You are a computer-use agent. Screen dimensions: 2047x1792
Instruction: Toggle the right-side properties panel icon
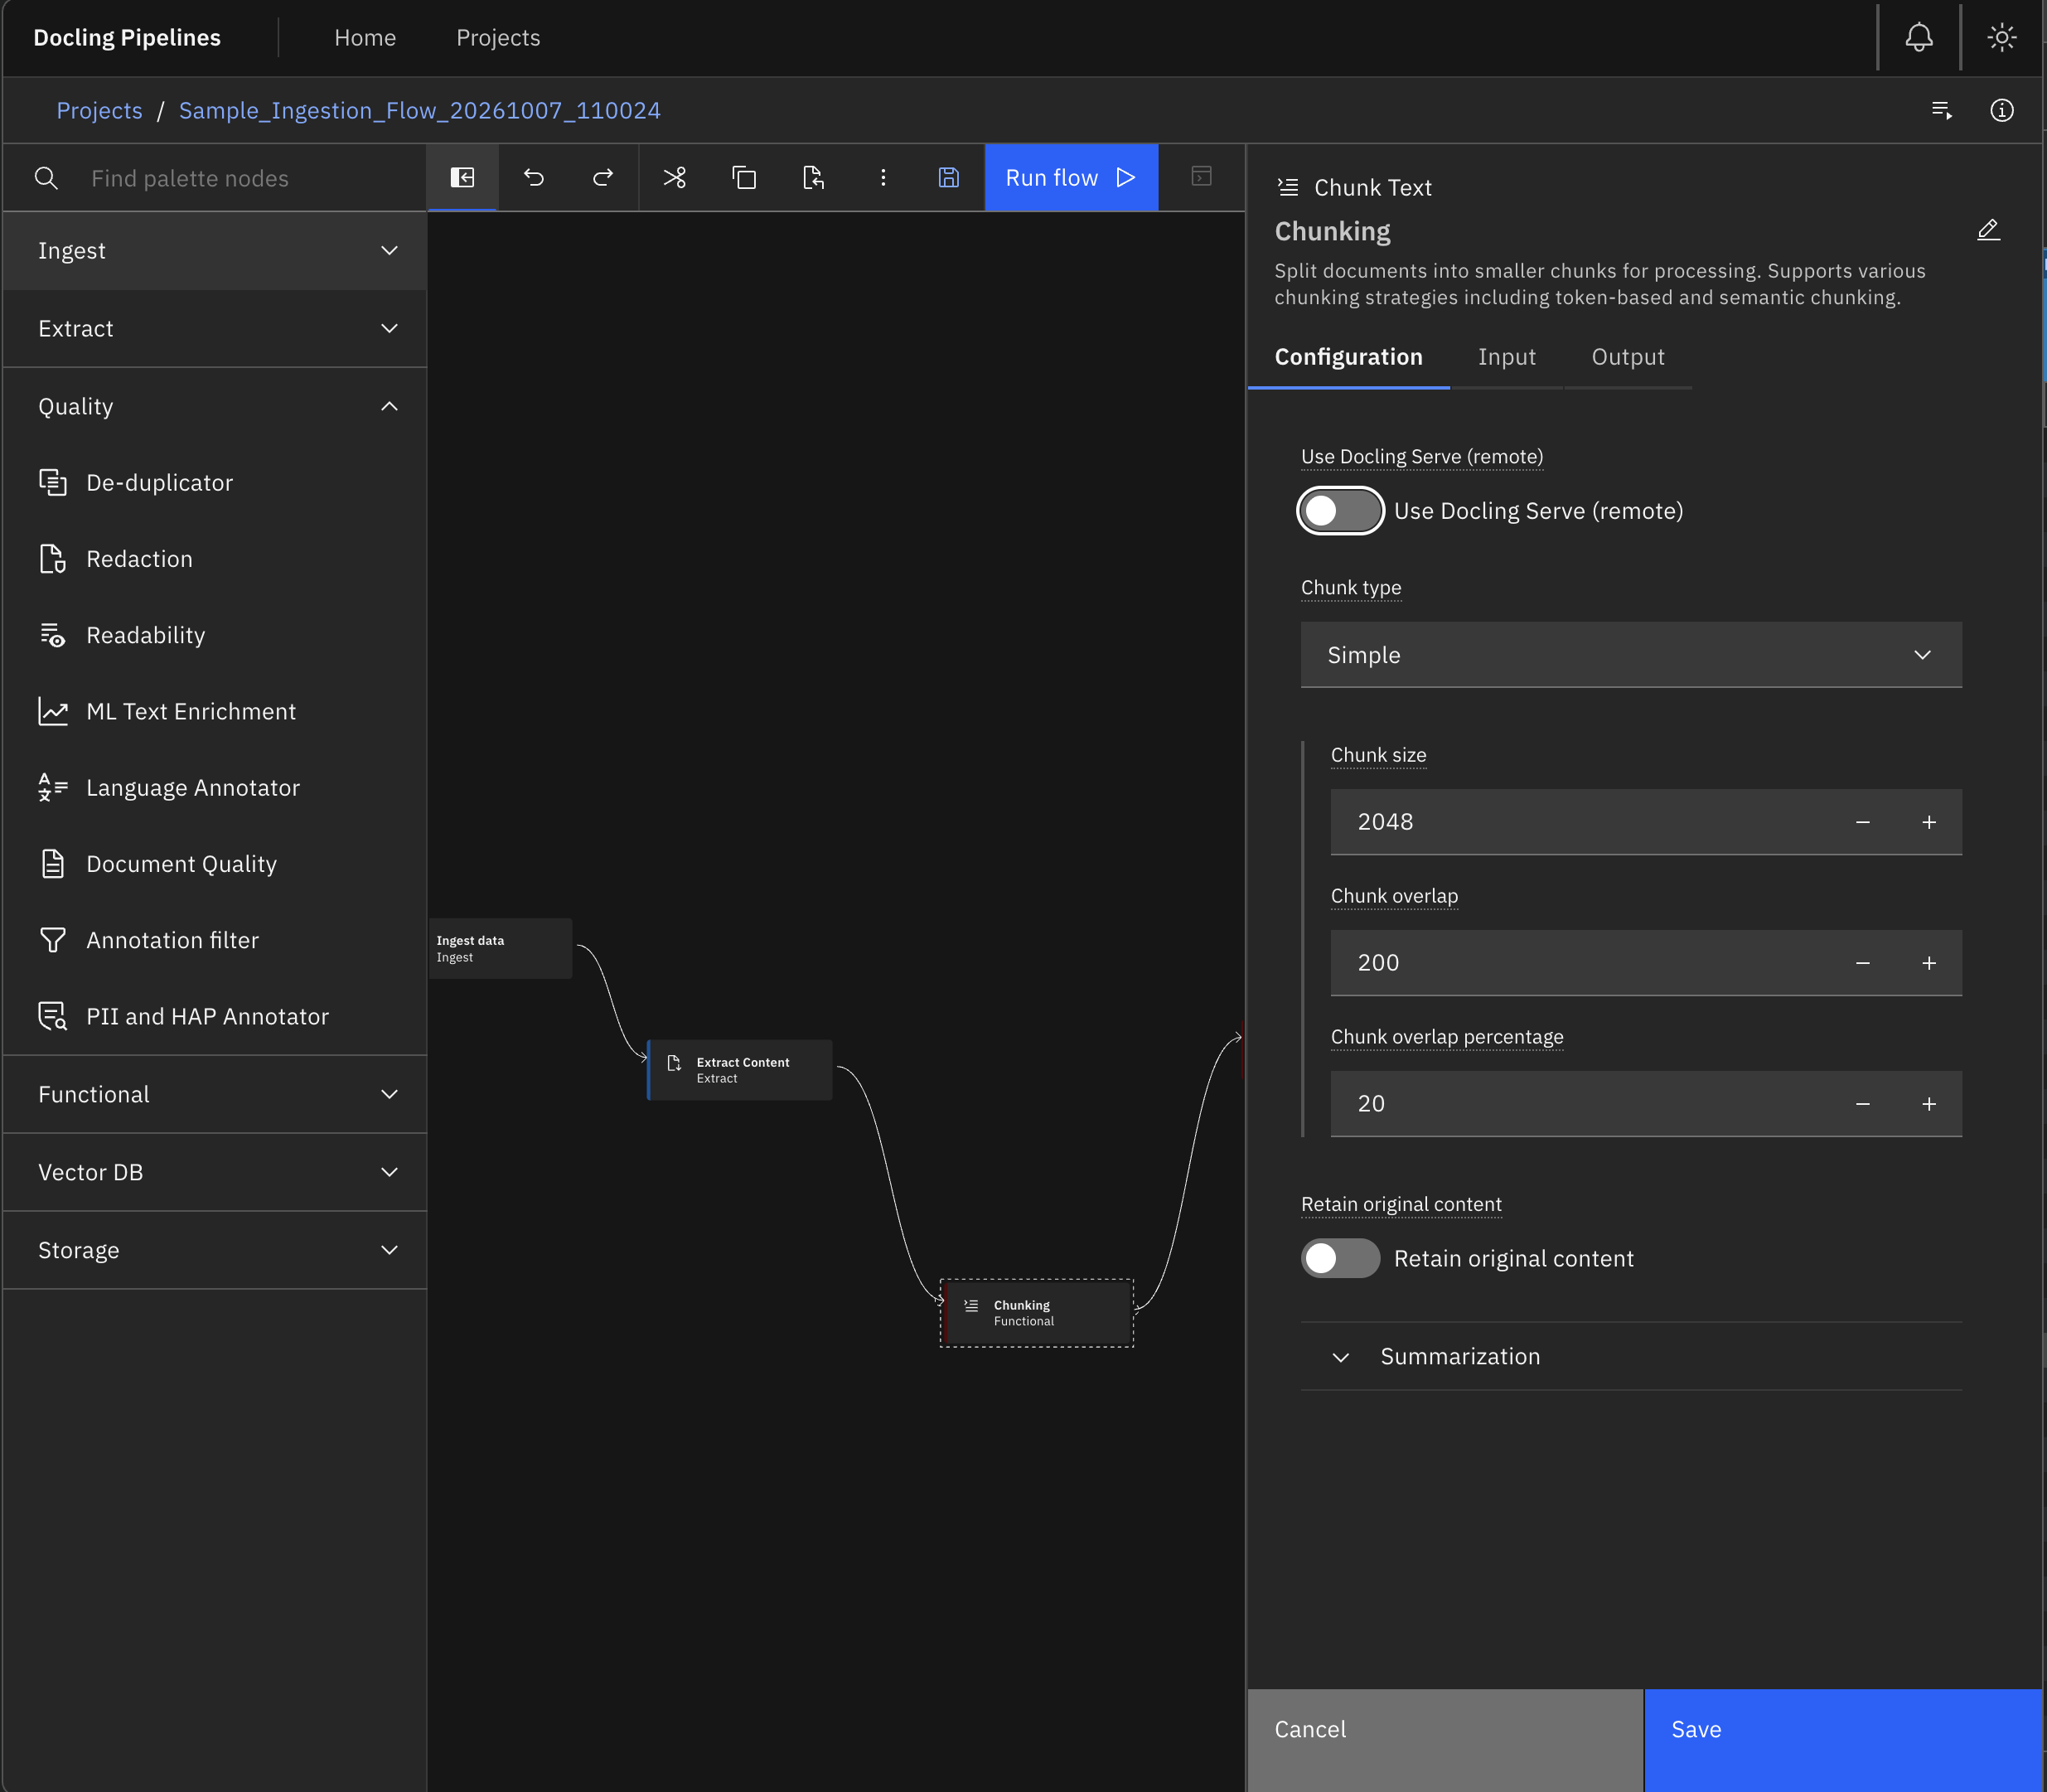pyautogui.click(x=1202, y=177)
